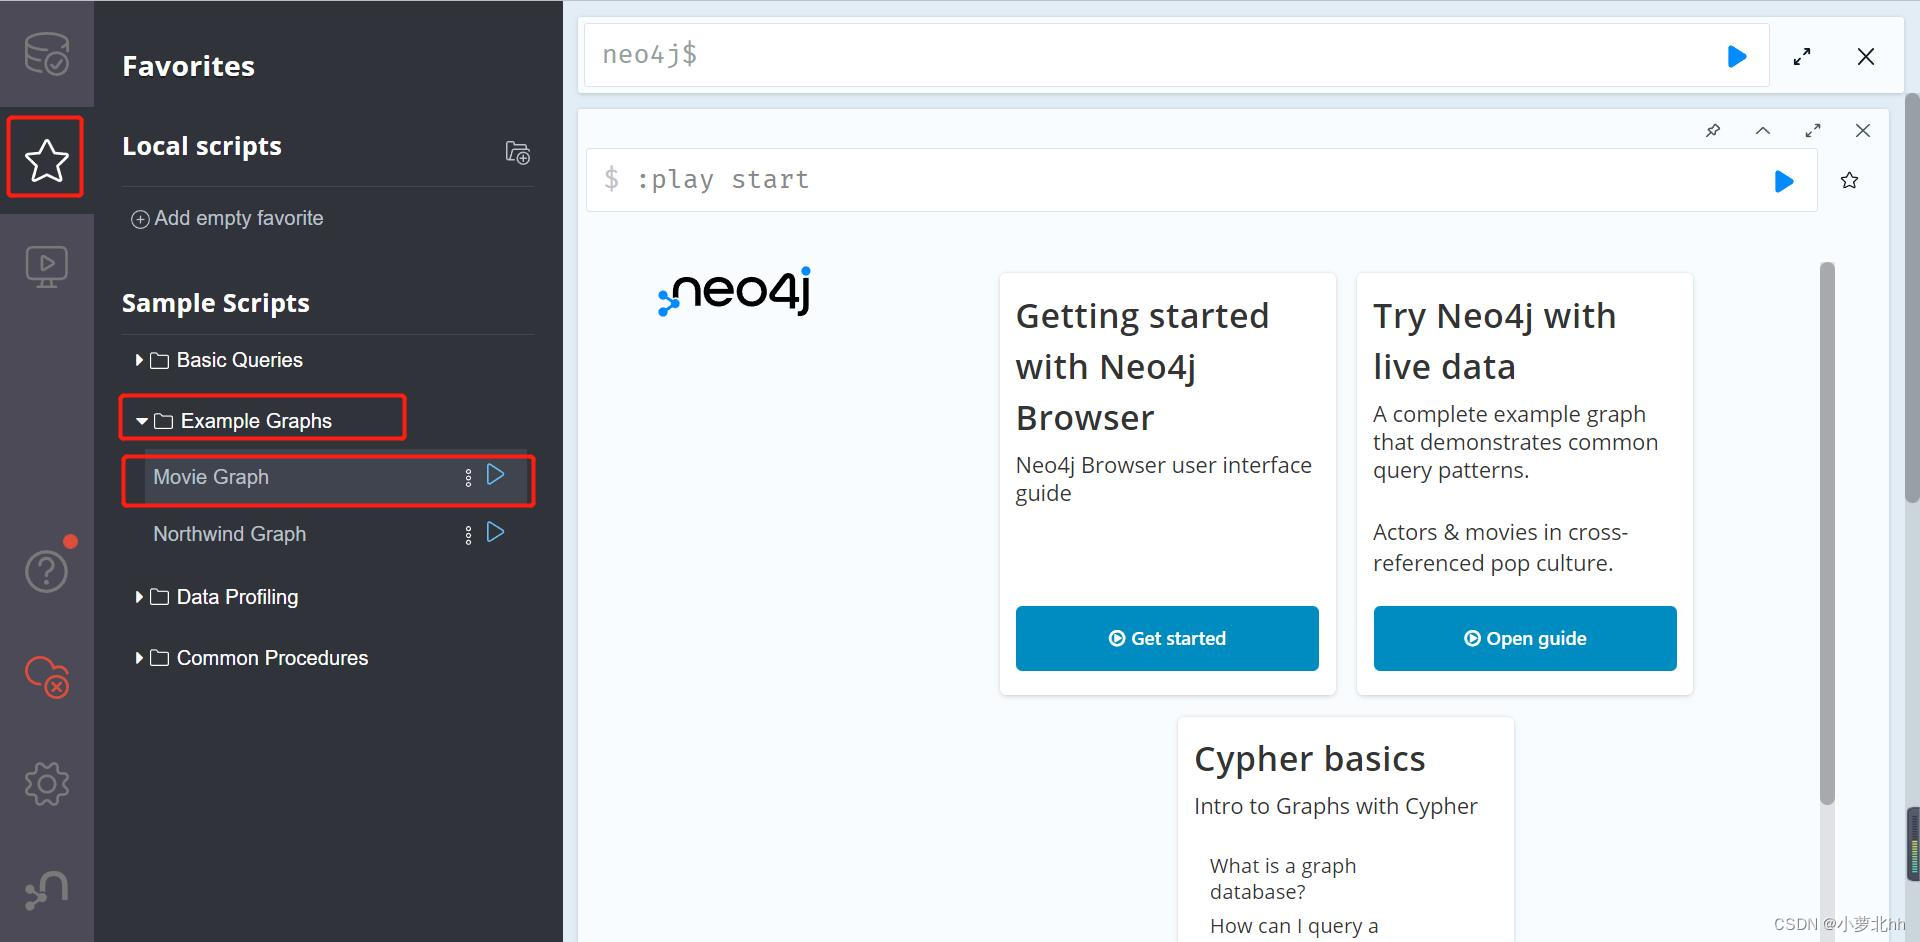Click the guide frame's inner scrollbar
1920x942 pixels.
click(x=1827, y=533)
